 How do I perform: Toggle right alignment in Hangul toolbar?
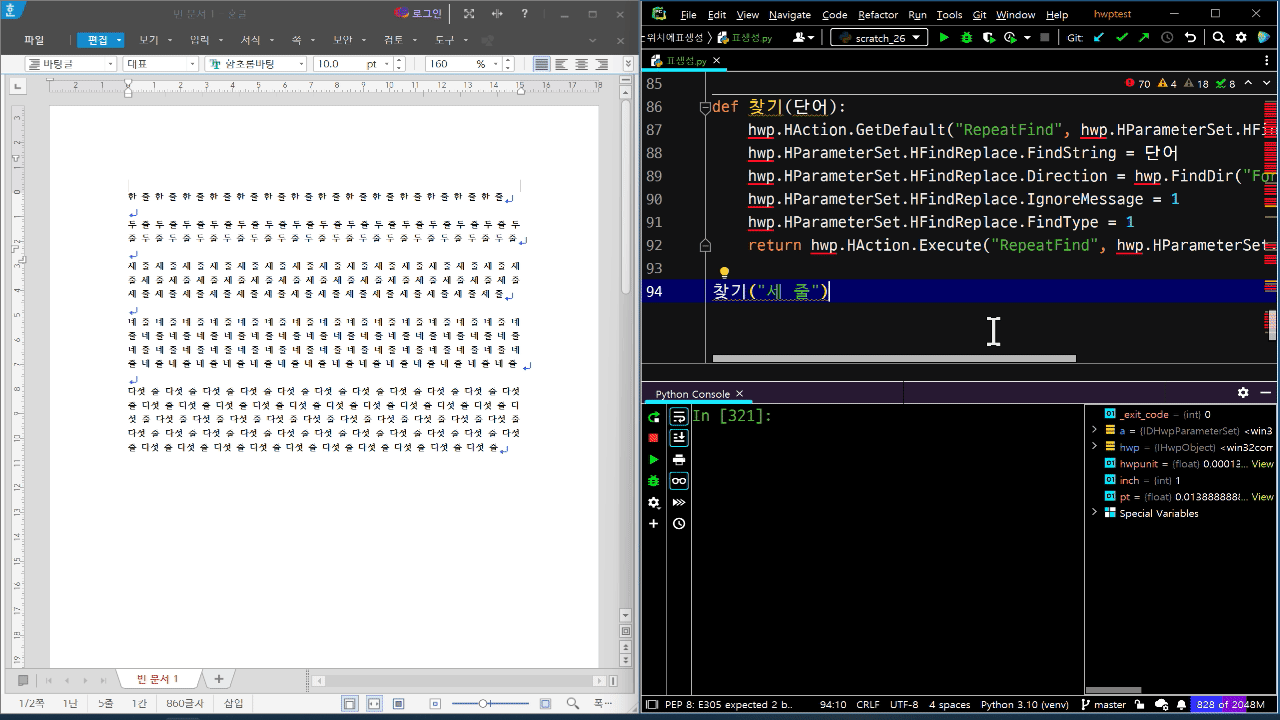click(x=602, y=64)
